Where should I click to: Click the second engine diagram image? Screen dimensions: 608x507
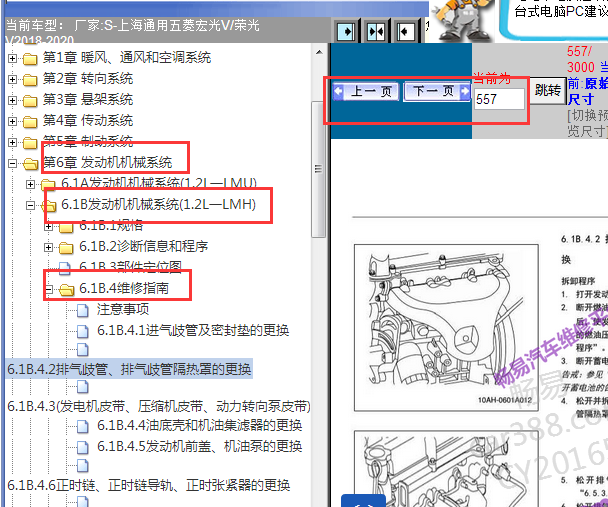pos(446,469)
